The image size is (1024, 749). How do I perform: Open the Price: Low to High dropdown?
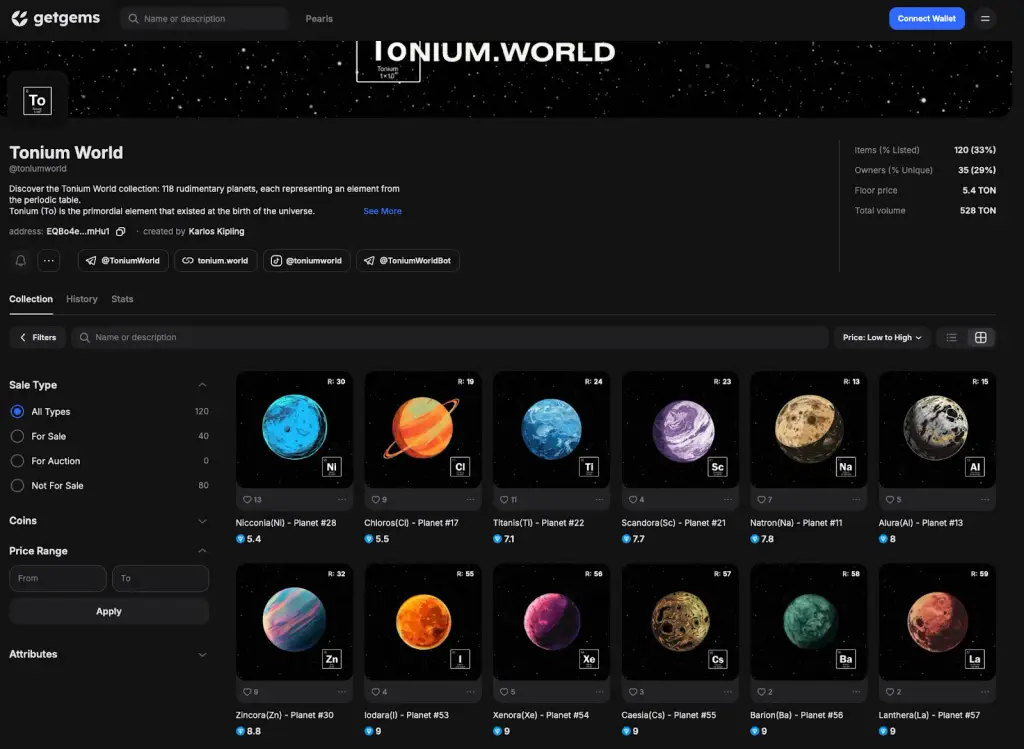click(x=882, y=338)
